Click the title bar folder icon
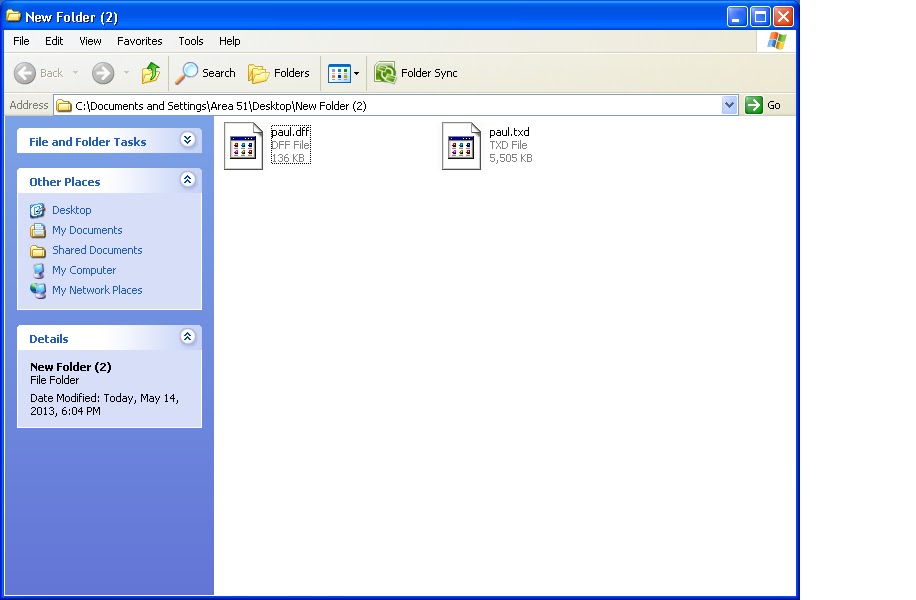This screenshot has height=600, width=916. coord(13,16)
